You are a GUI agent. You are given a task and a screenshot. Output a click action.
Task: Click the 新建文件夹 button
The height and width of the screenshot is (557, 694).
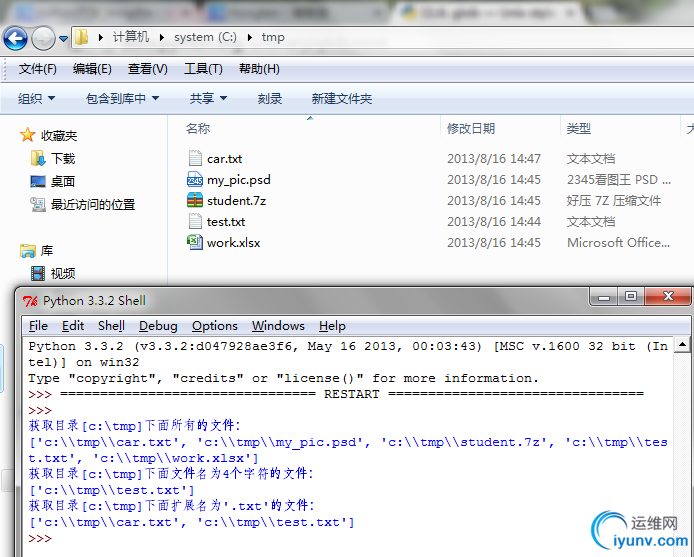point(341,98)
